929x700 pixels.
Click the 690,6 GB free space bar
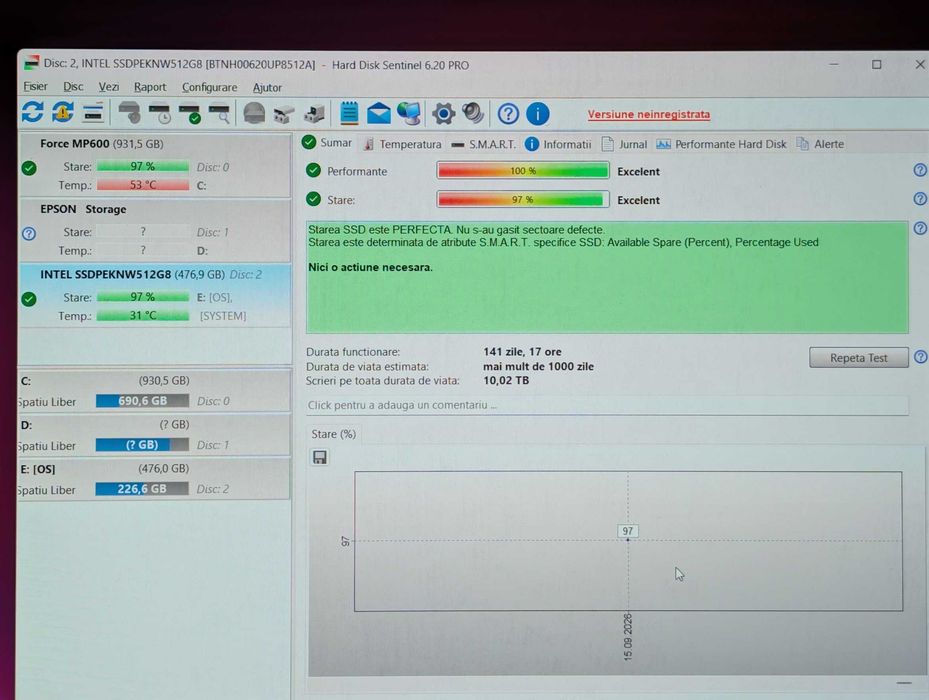click(x=142, y=401)
